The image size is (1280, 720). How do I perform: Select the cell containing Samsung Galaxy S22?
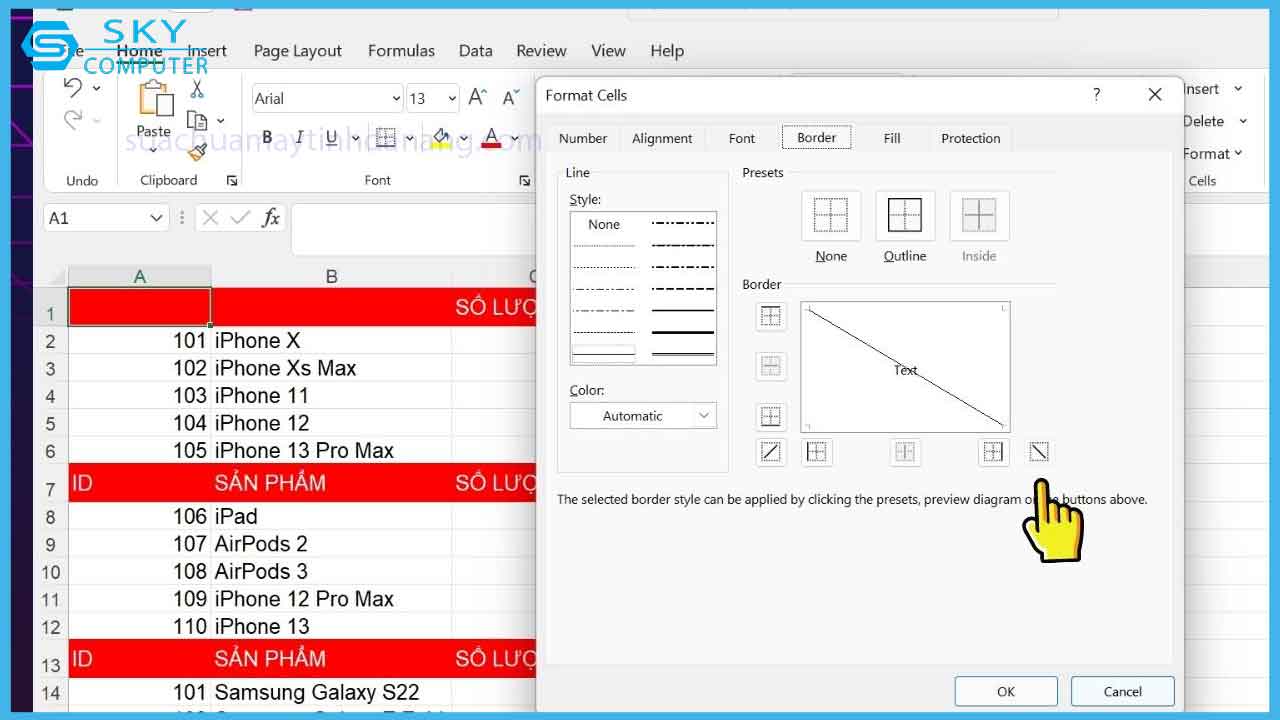coord(331,692)
